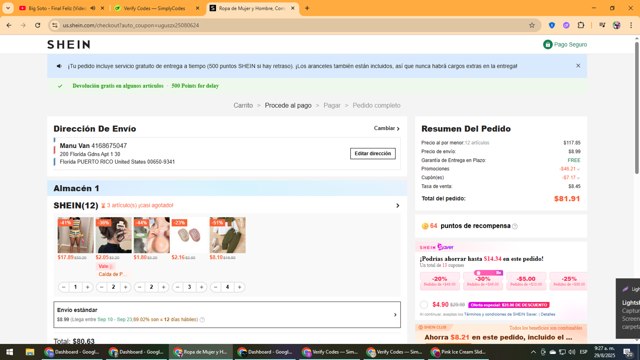Open the $17.89 shorts product thumbnail
Viewport: 640px width, 360px height.
76,235
